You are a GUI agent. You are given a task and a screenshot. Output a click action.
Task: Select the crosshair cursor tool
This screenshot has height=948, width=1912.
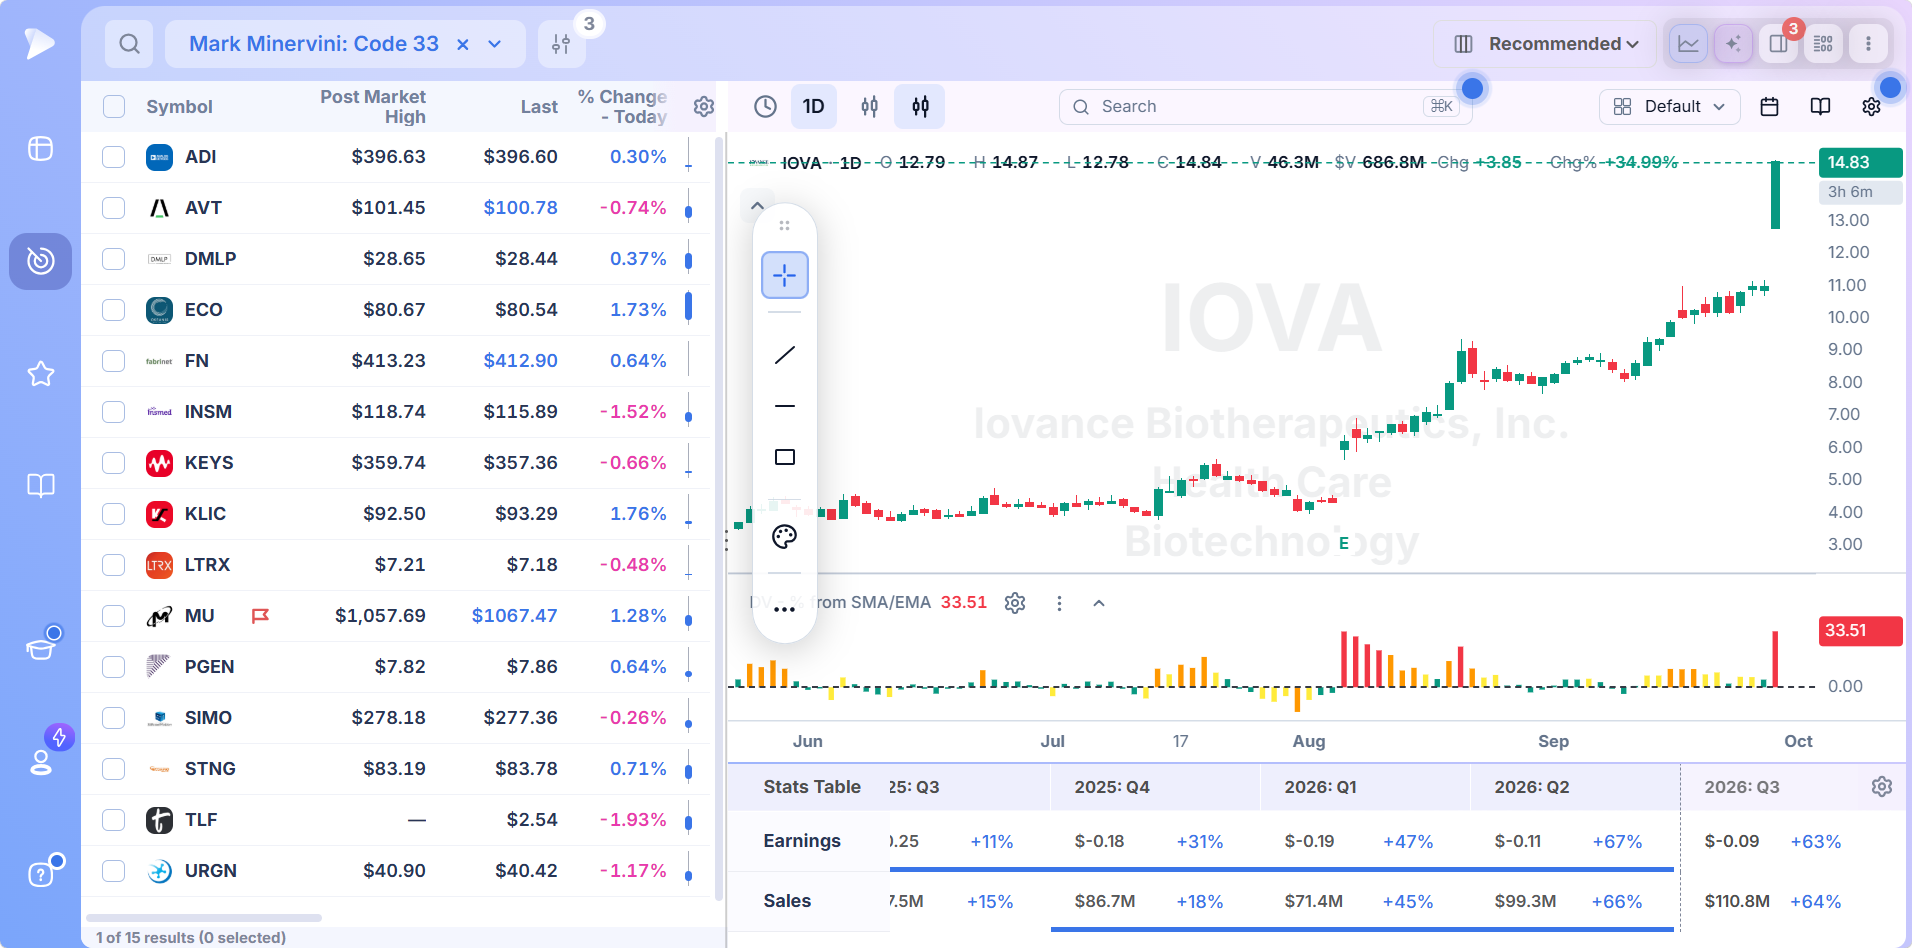click(785, 275)
